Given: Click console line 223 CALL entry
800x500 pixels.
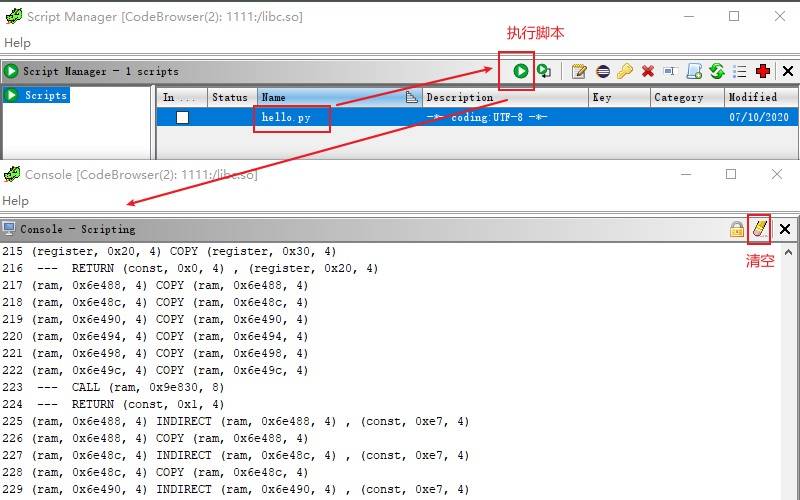Looking at the screenshot, I should [113, 387].
